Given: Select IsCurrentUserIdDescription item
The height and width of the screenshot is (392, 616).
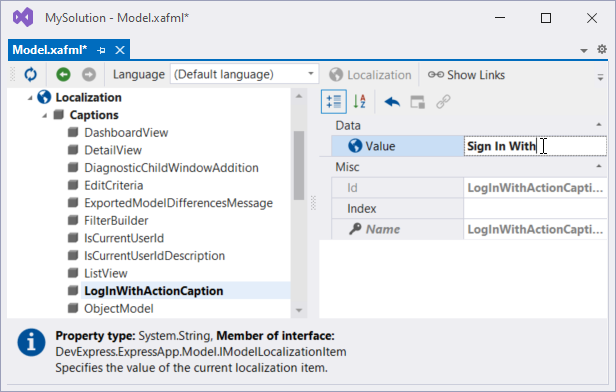Looking at the screenshot, I should pos(154,256).
